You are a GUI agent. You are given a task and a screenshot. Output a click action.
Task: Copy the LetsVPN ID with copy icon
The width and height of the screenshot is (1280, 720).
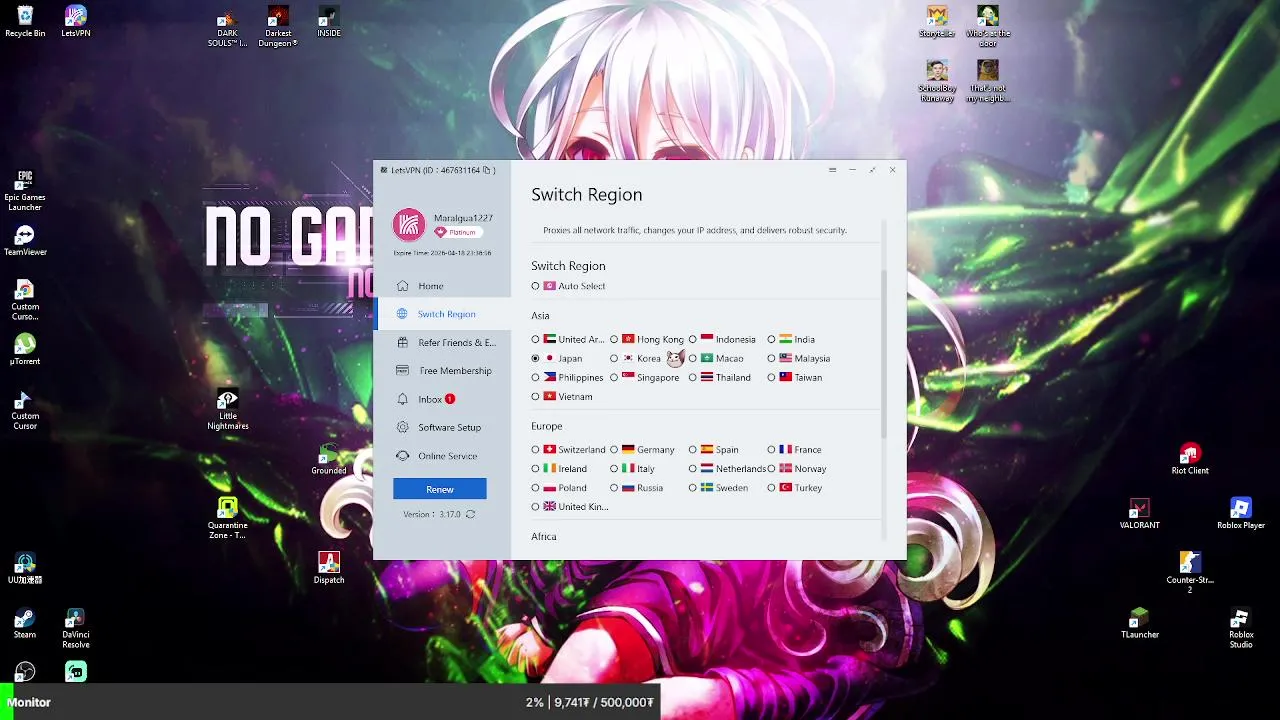(x=487, y=170)
